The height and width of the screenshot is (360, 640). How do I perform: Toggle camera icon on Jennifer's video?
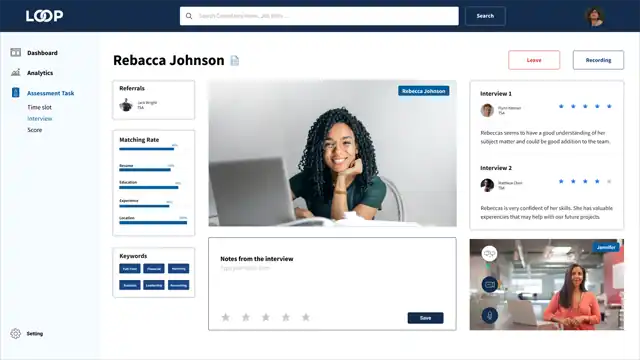pyautogui.click(x=489, y=284)
